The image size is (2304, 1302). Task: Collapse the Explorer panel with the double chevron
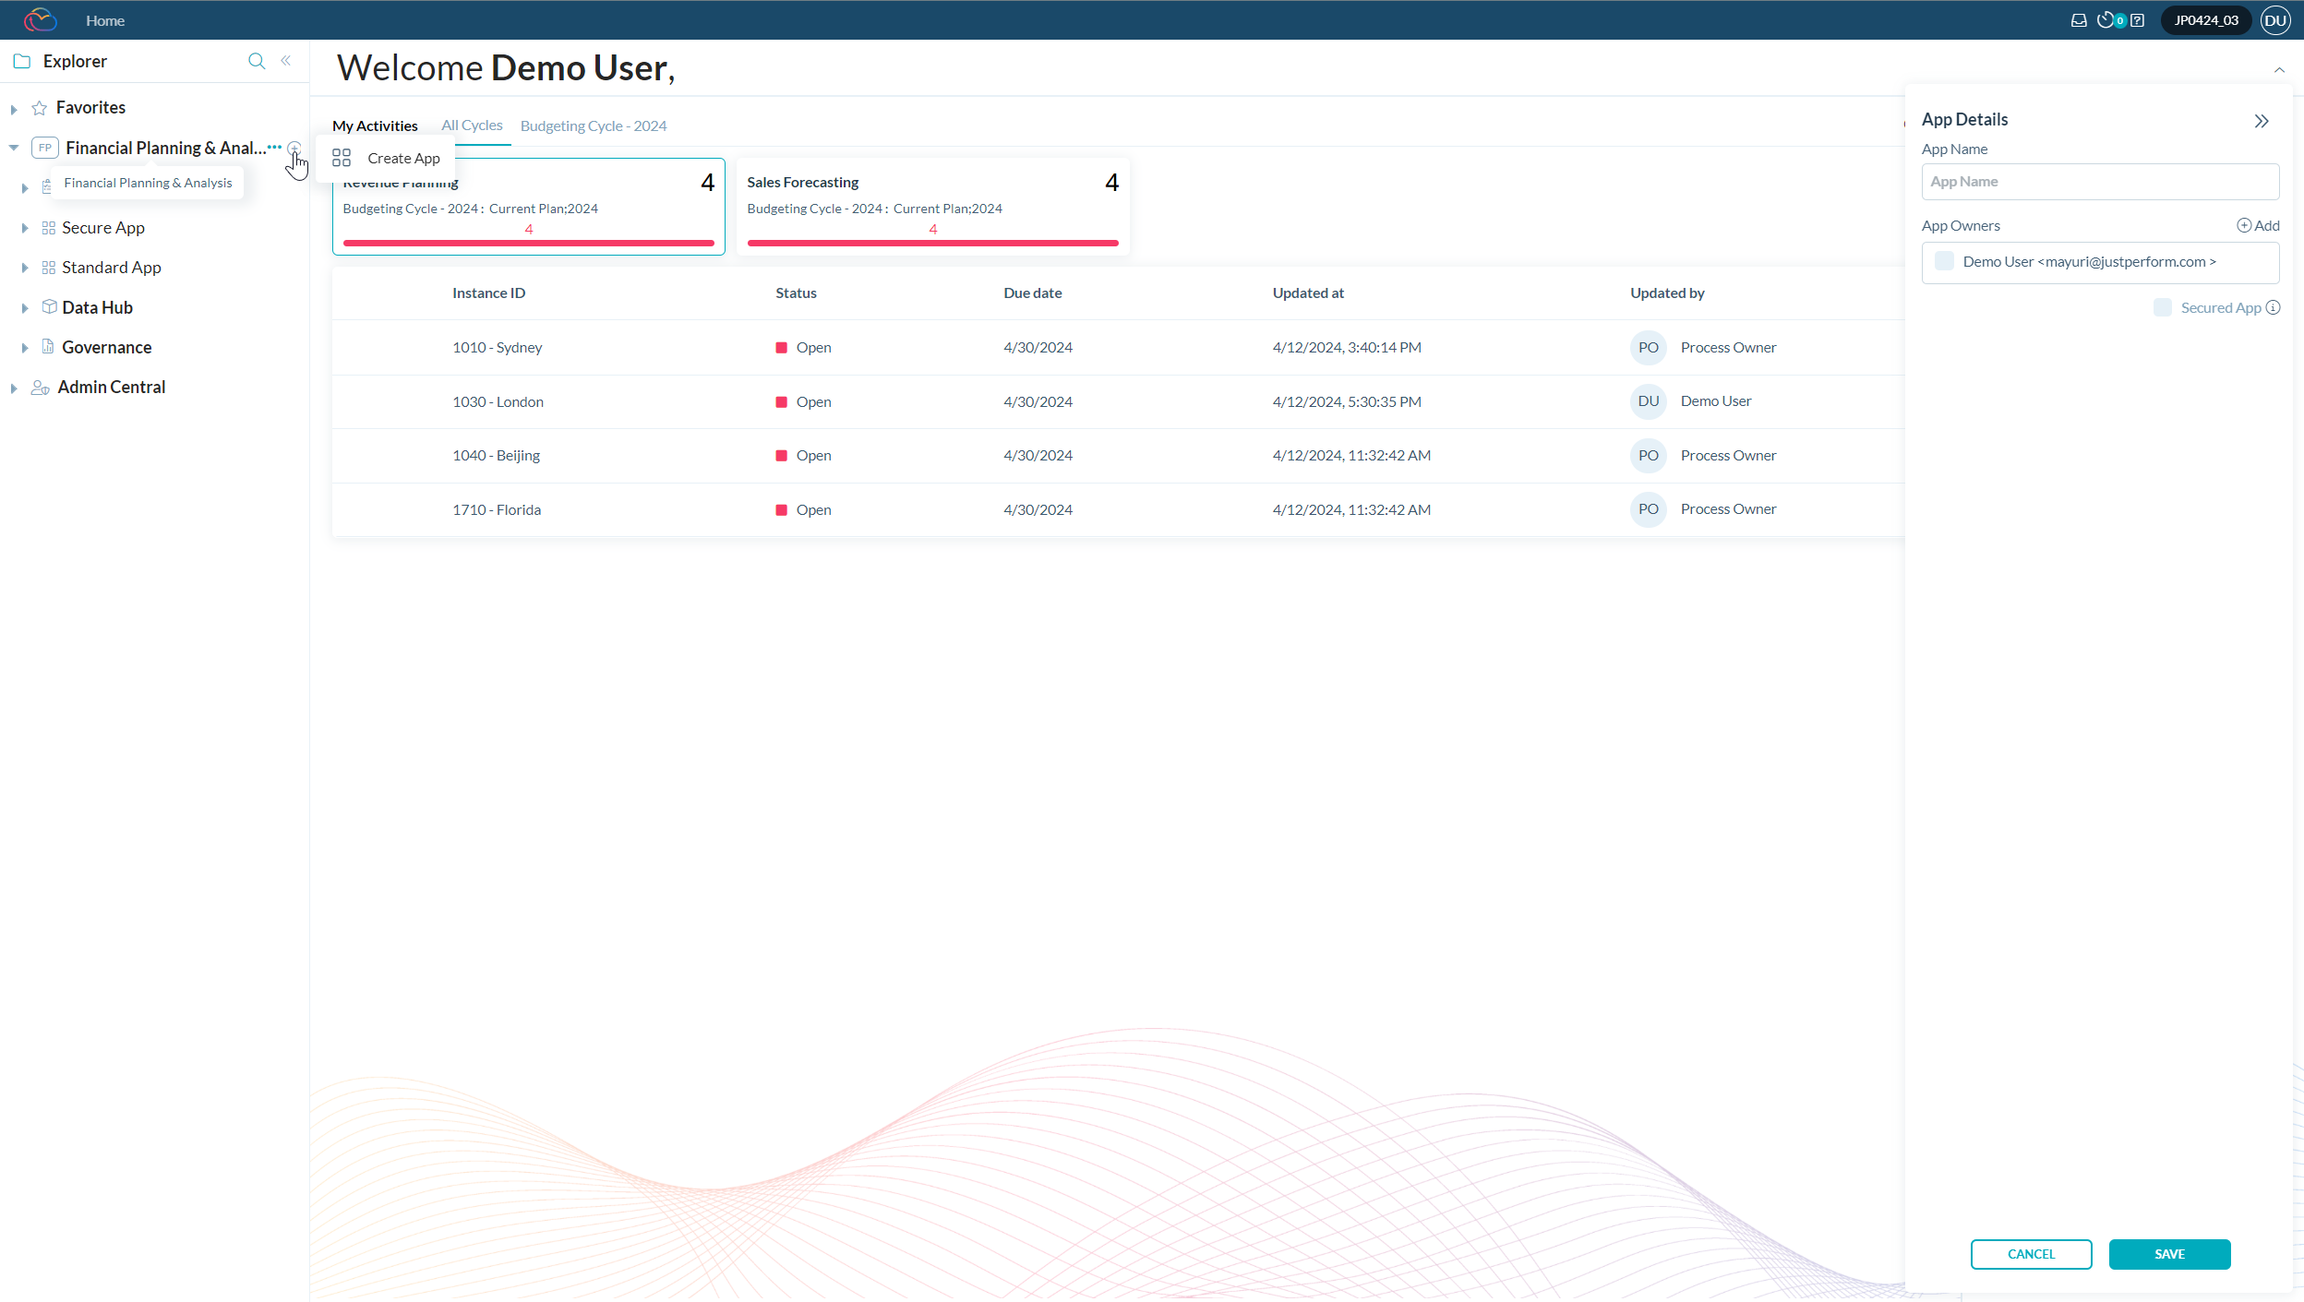tap(286, 61)
